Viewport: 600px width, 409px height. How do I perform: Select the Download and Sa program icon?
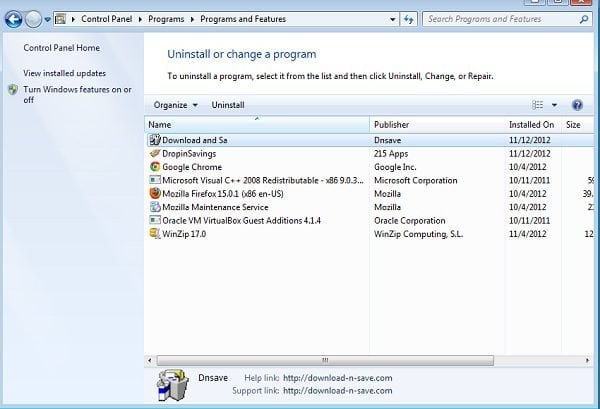[155, 140]
